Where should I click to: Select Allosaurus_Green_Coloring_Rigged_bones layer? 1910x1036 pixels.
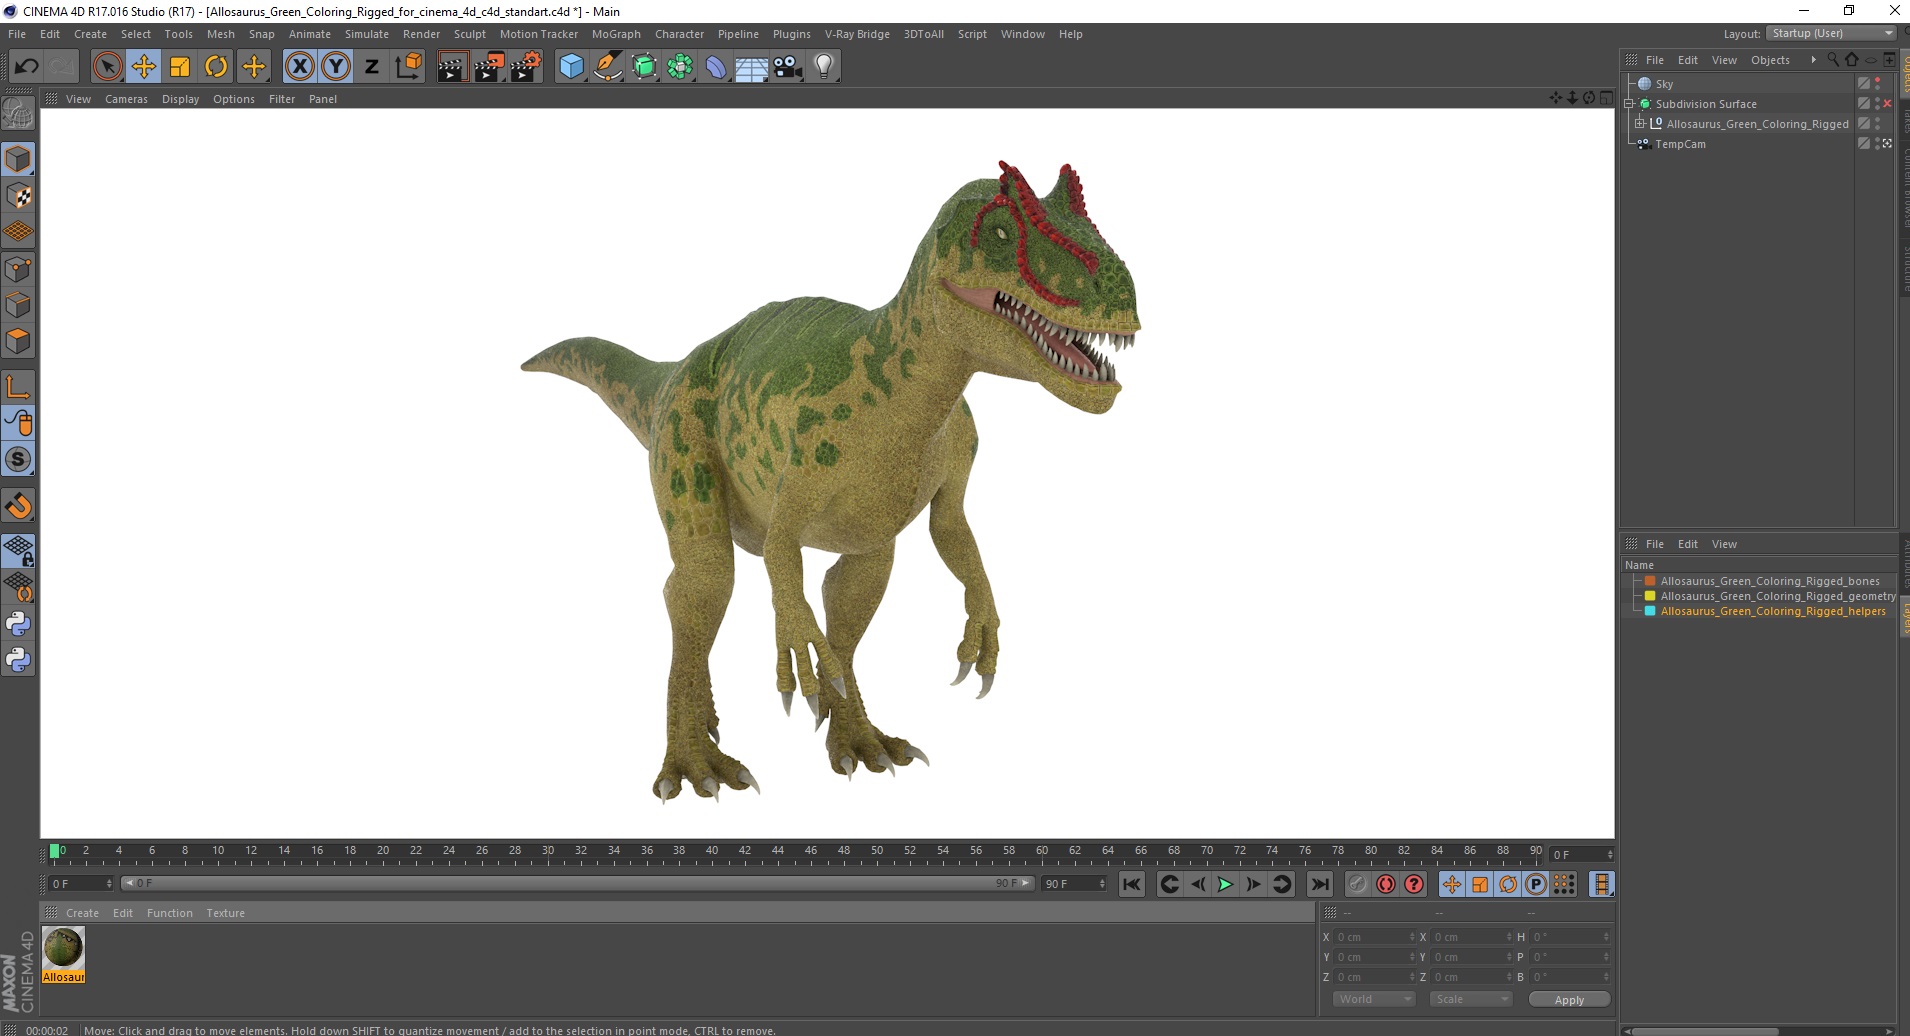pyautogui.click(x=1770, y=581)
